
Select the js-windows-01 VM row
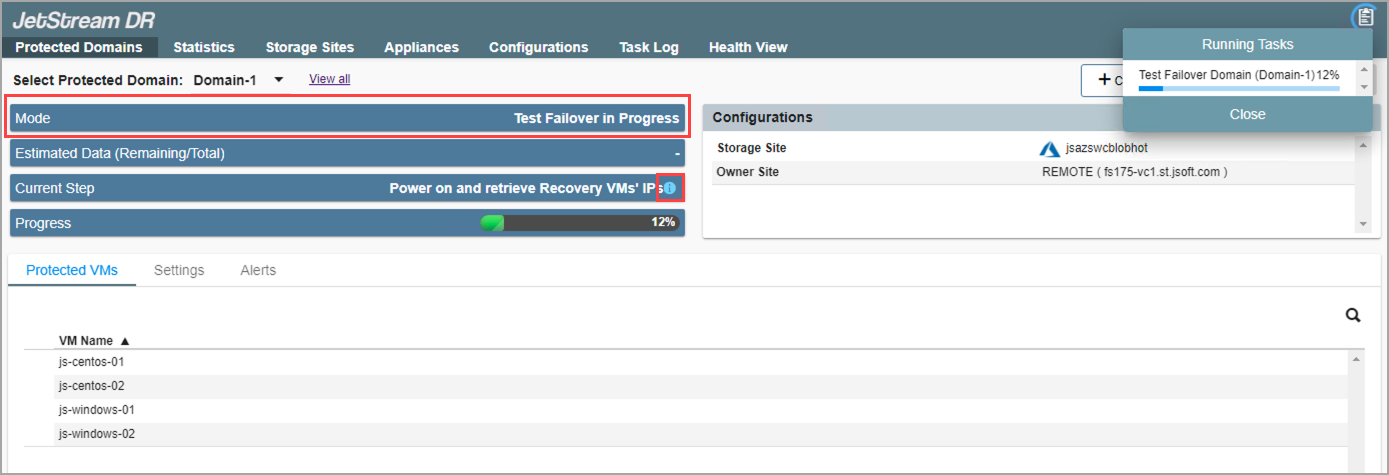tap(97, 410)
